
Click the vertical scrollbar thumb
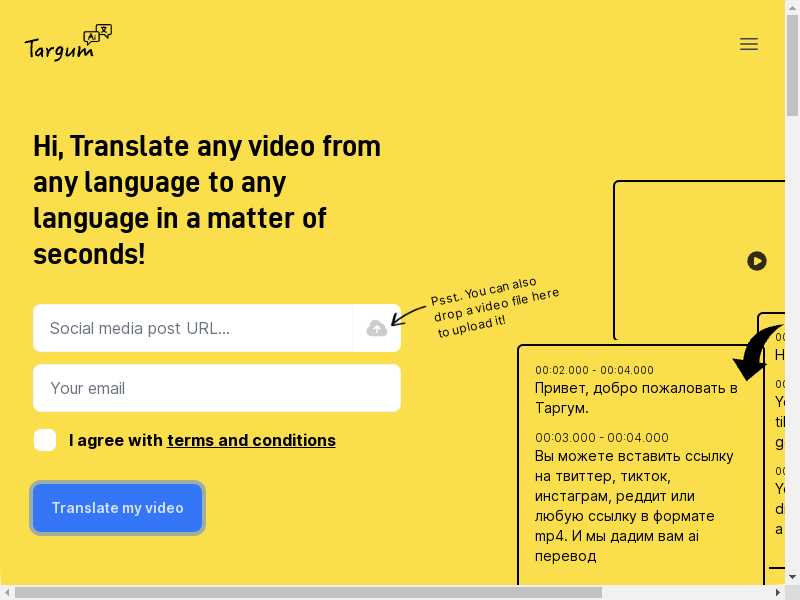coord(792,65)
